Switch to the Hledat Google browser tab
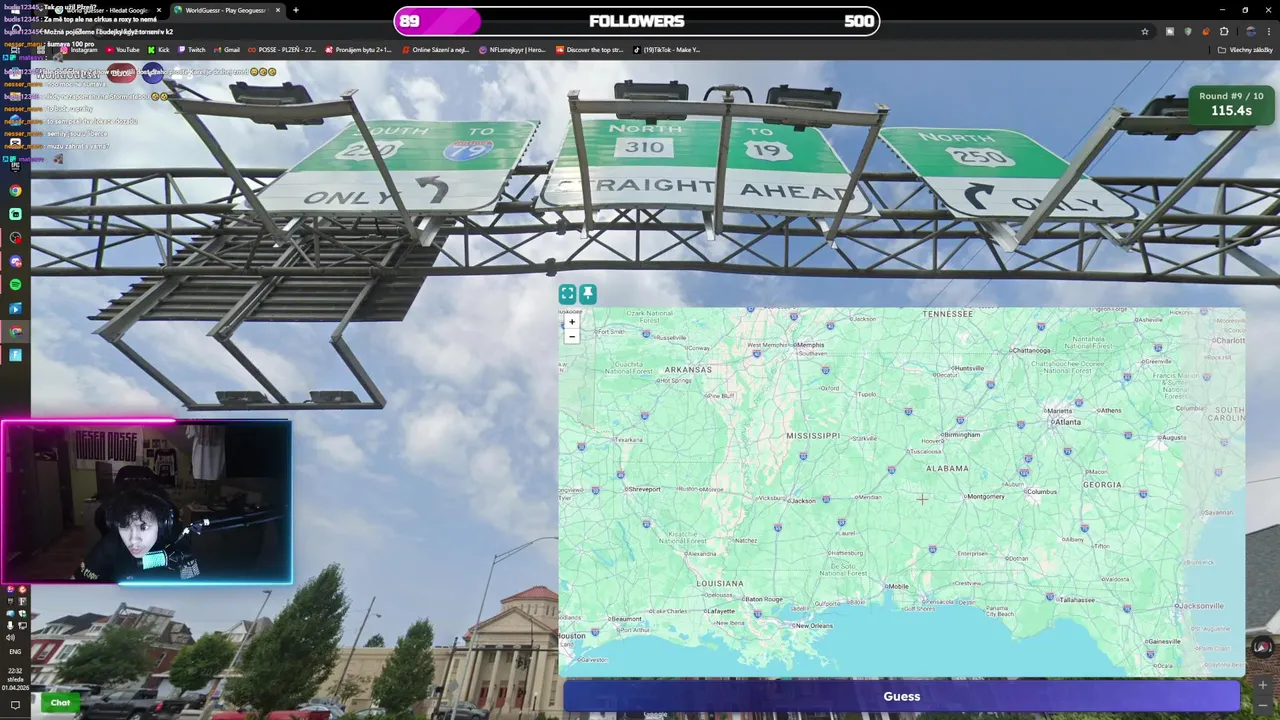 (110, 10)
